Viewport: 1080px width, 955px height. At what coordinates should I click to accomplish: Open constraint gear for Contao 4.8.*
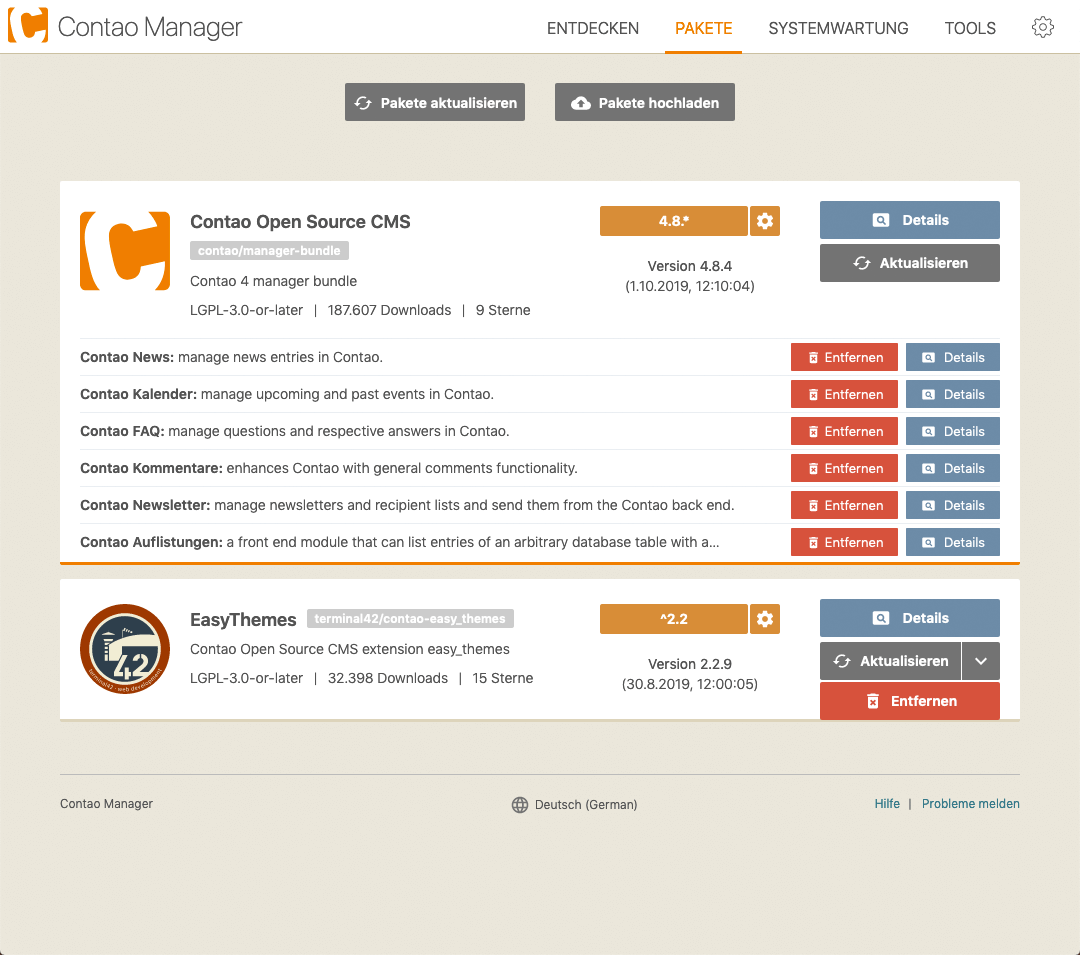point(765,221)
